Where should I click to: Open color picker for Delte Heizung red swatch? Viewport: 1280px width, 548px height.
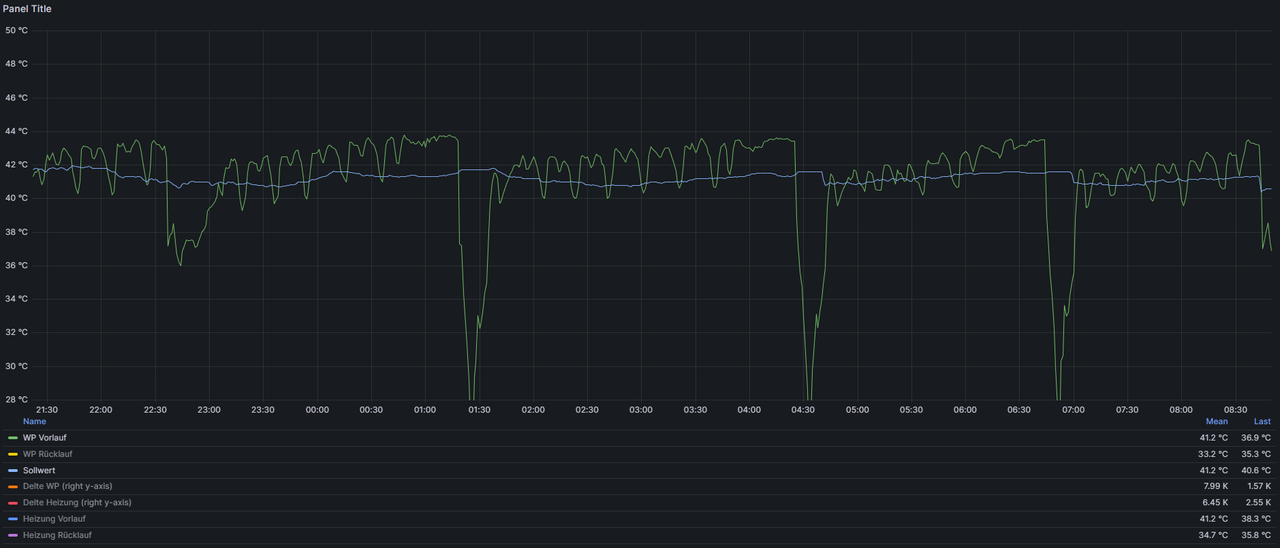13,502
